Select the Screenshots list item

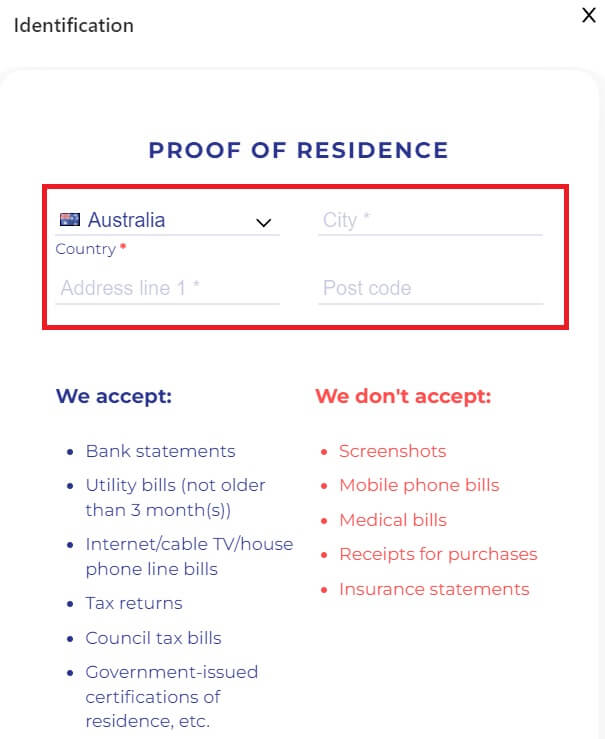(x=392, y=451)
